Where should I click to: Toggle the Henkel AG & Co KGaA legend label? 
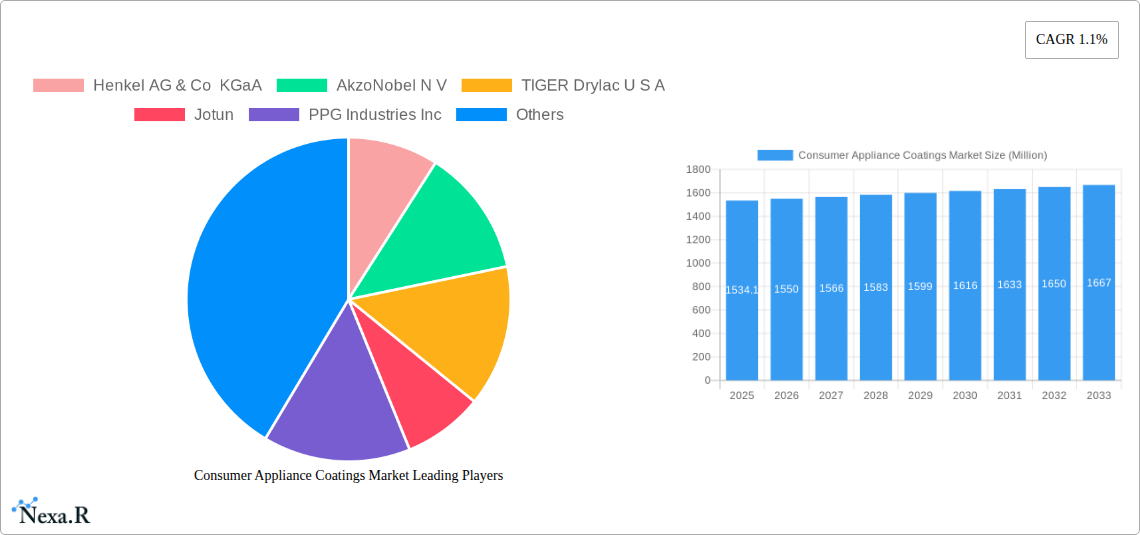177,85
